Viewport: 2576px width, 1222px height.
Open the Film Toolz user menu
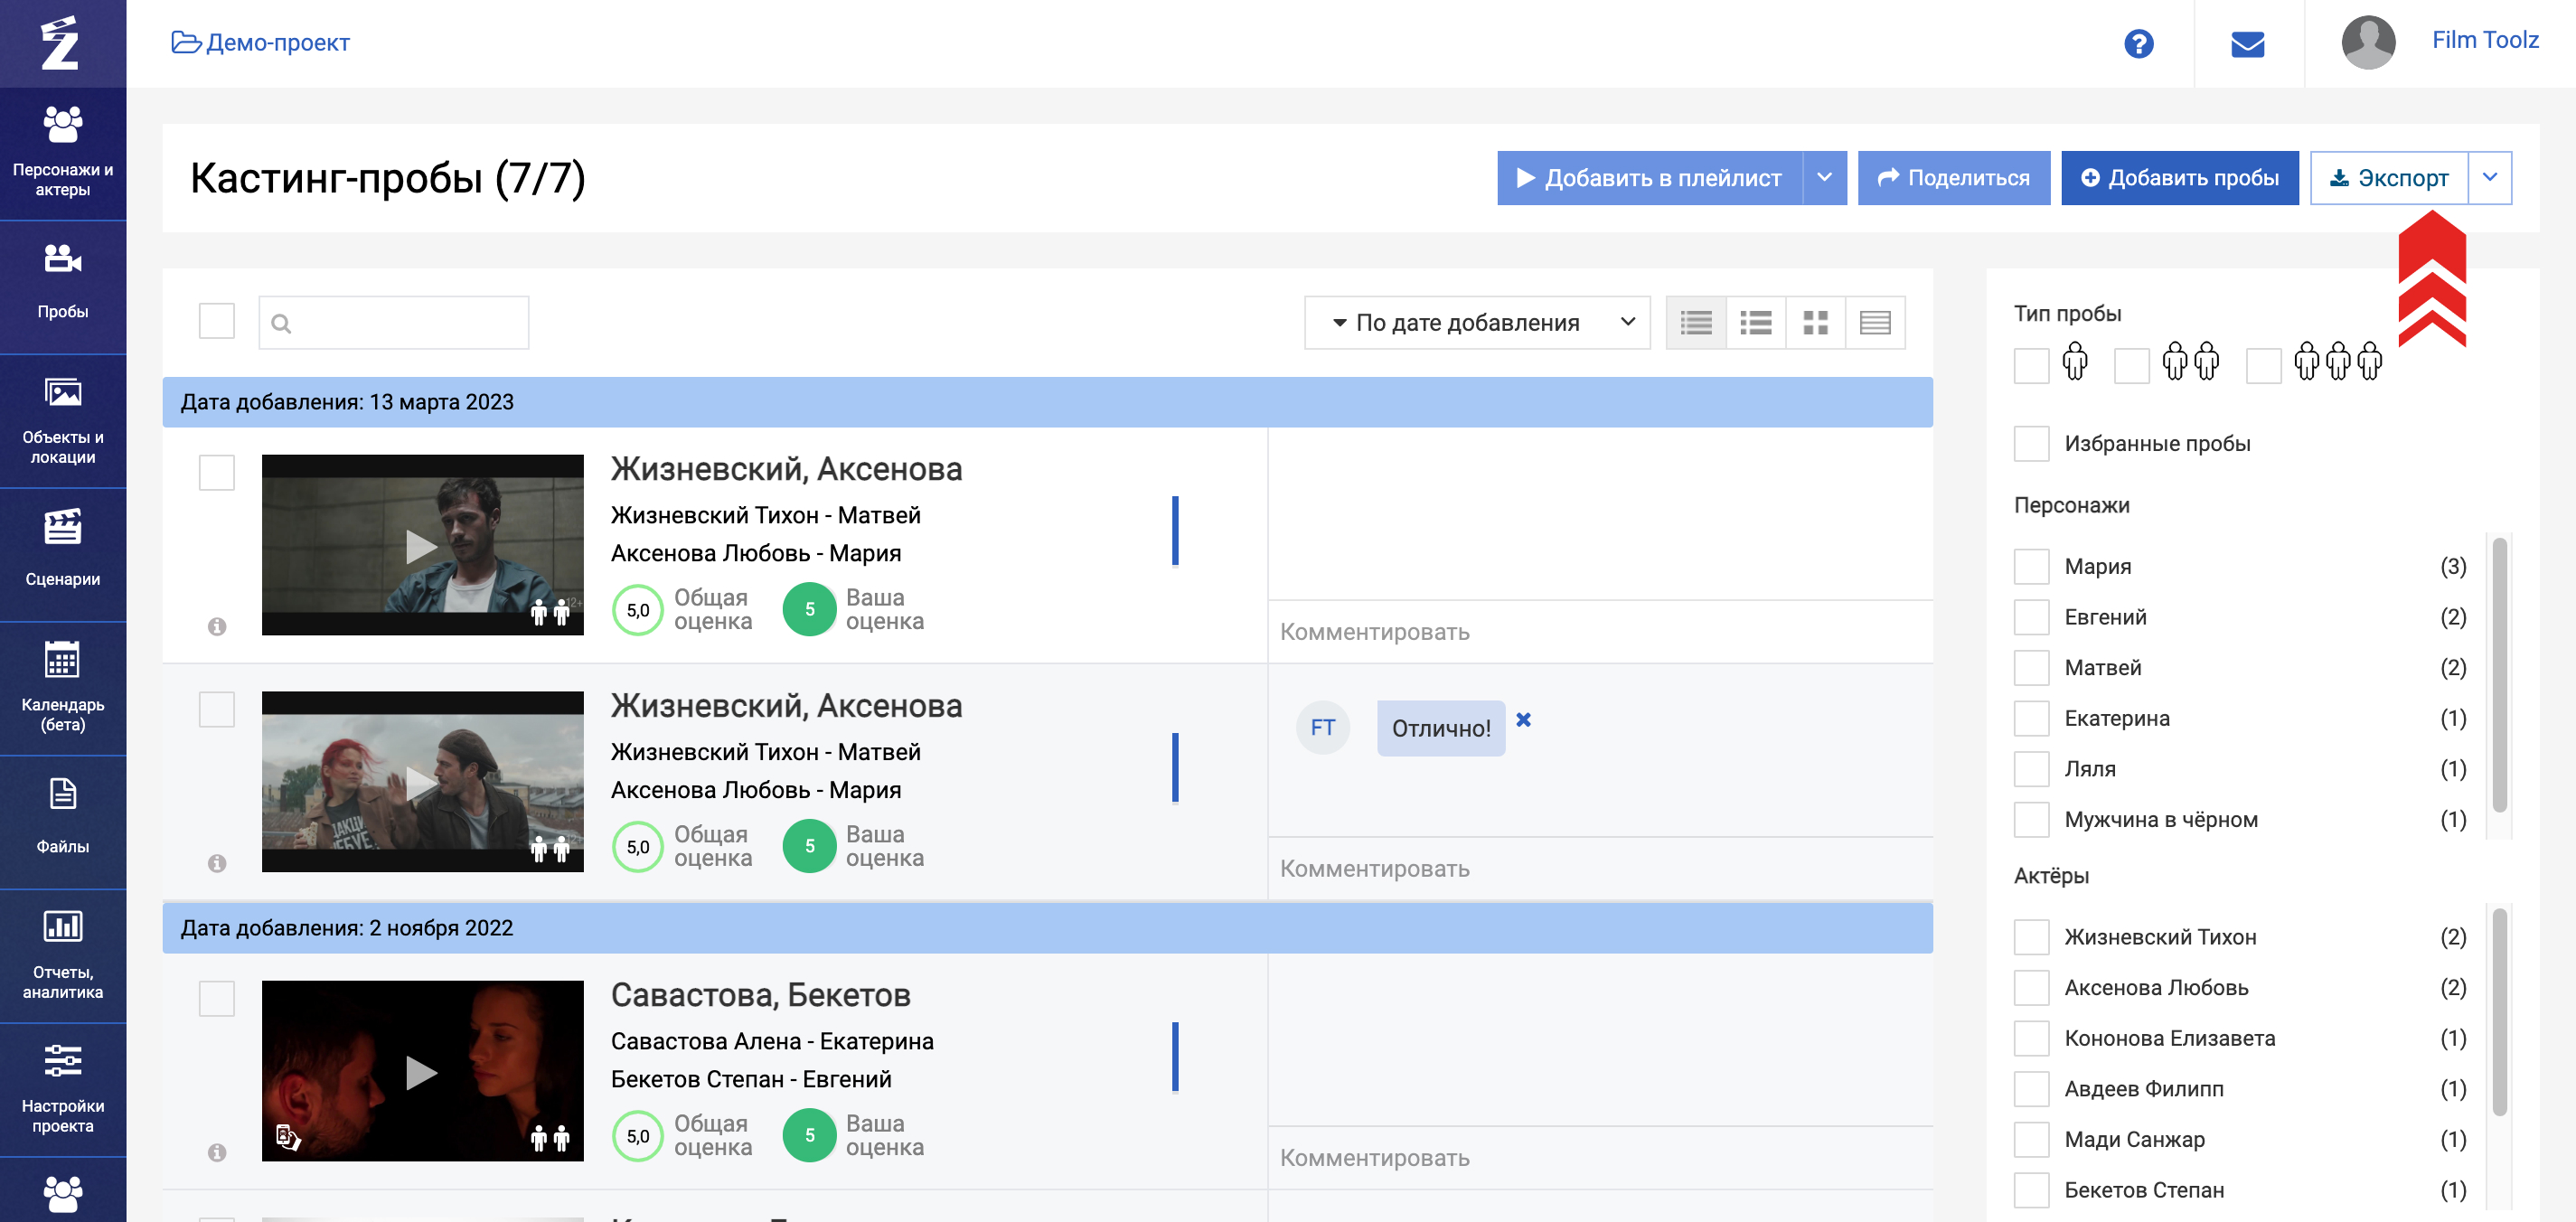click(2484, 41)
